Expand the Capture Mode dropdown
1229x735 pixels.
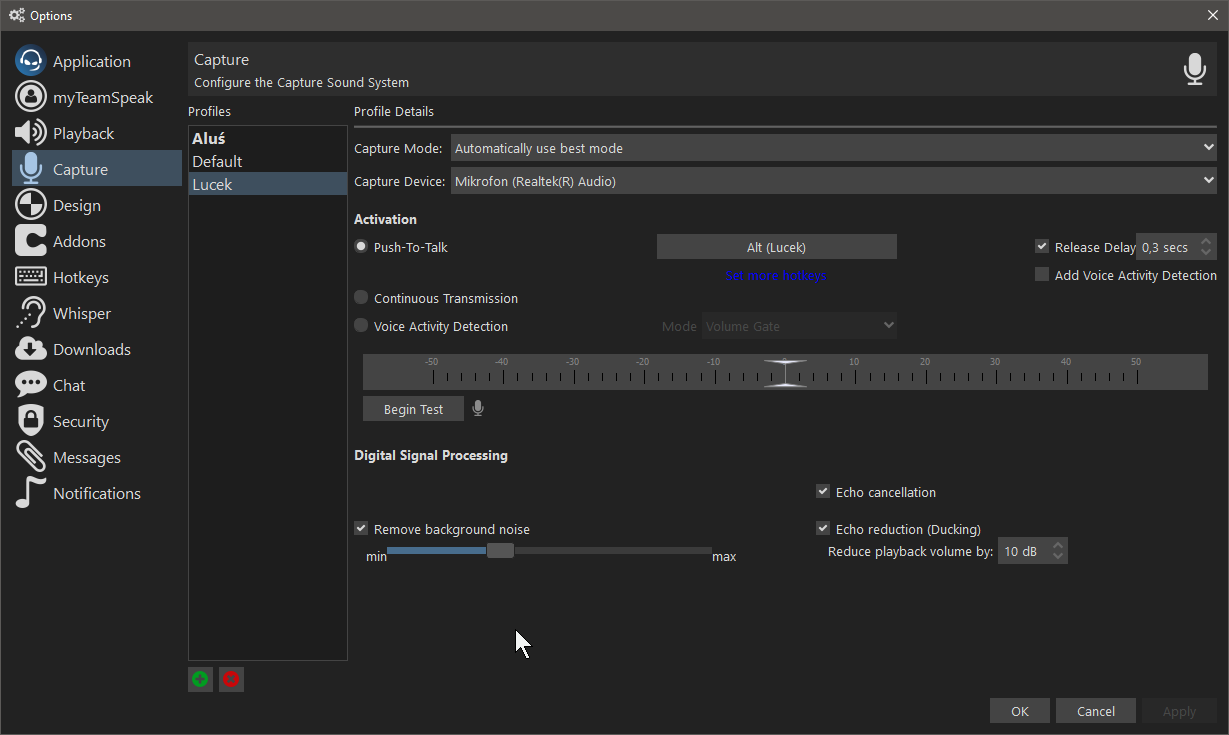pyautogui.click(x=833, y=148)
